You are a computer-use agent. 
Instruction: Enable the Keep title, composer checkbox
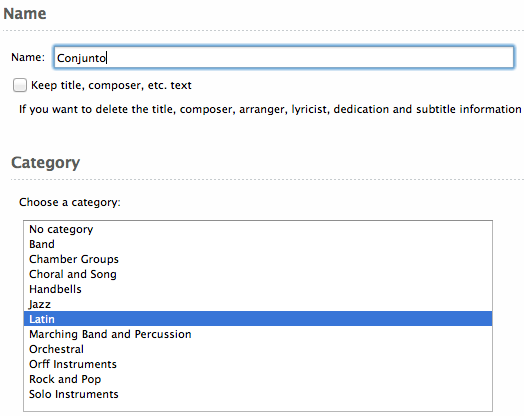click(20, 85)
